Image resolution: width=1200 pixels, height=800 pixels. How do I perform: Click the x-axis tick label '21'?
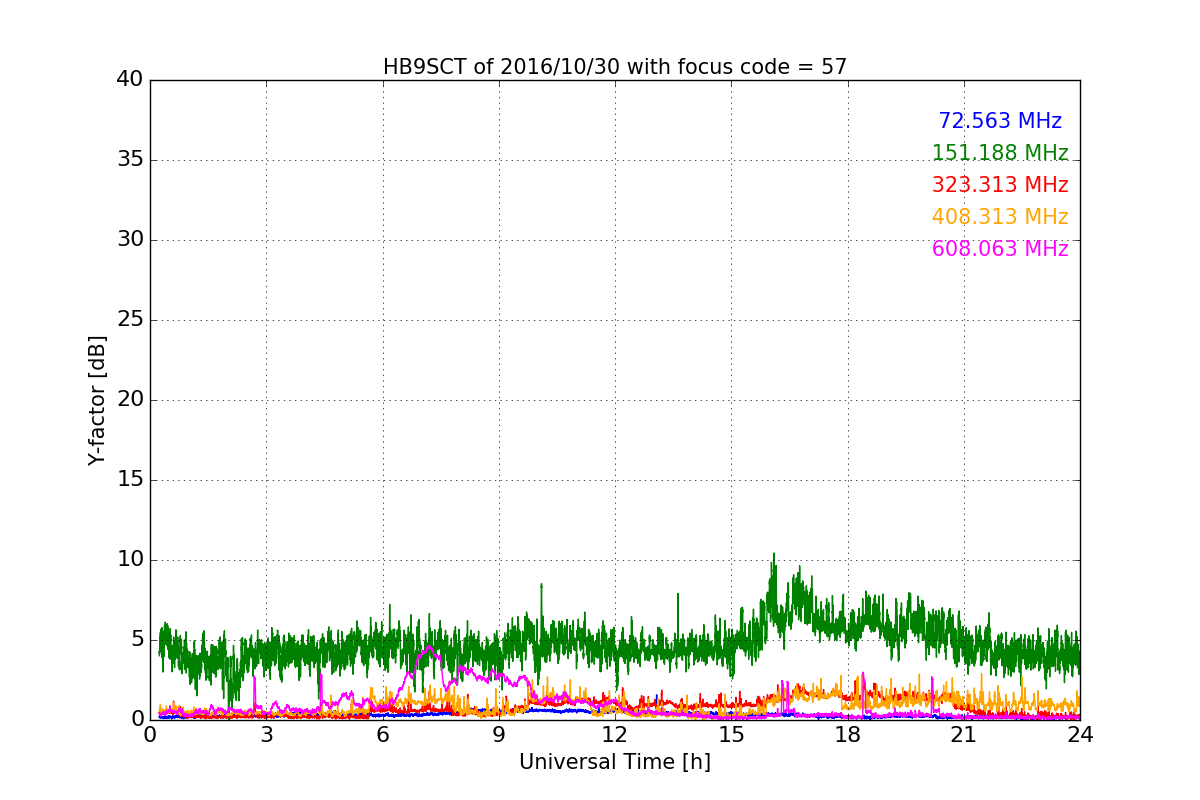[964, 735]
